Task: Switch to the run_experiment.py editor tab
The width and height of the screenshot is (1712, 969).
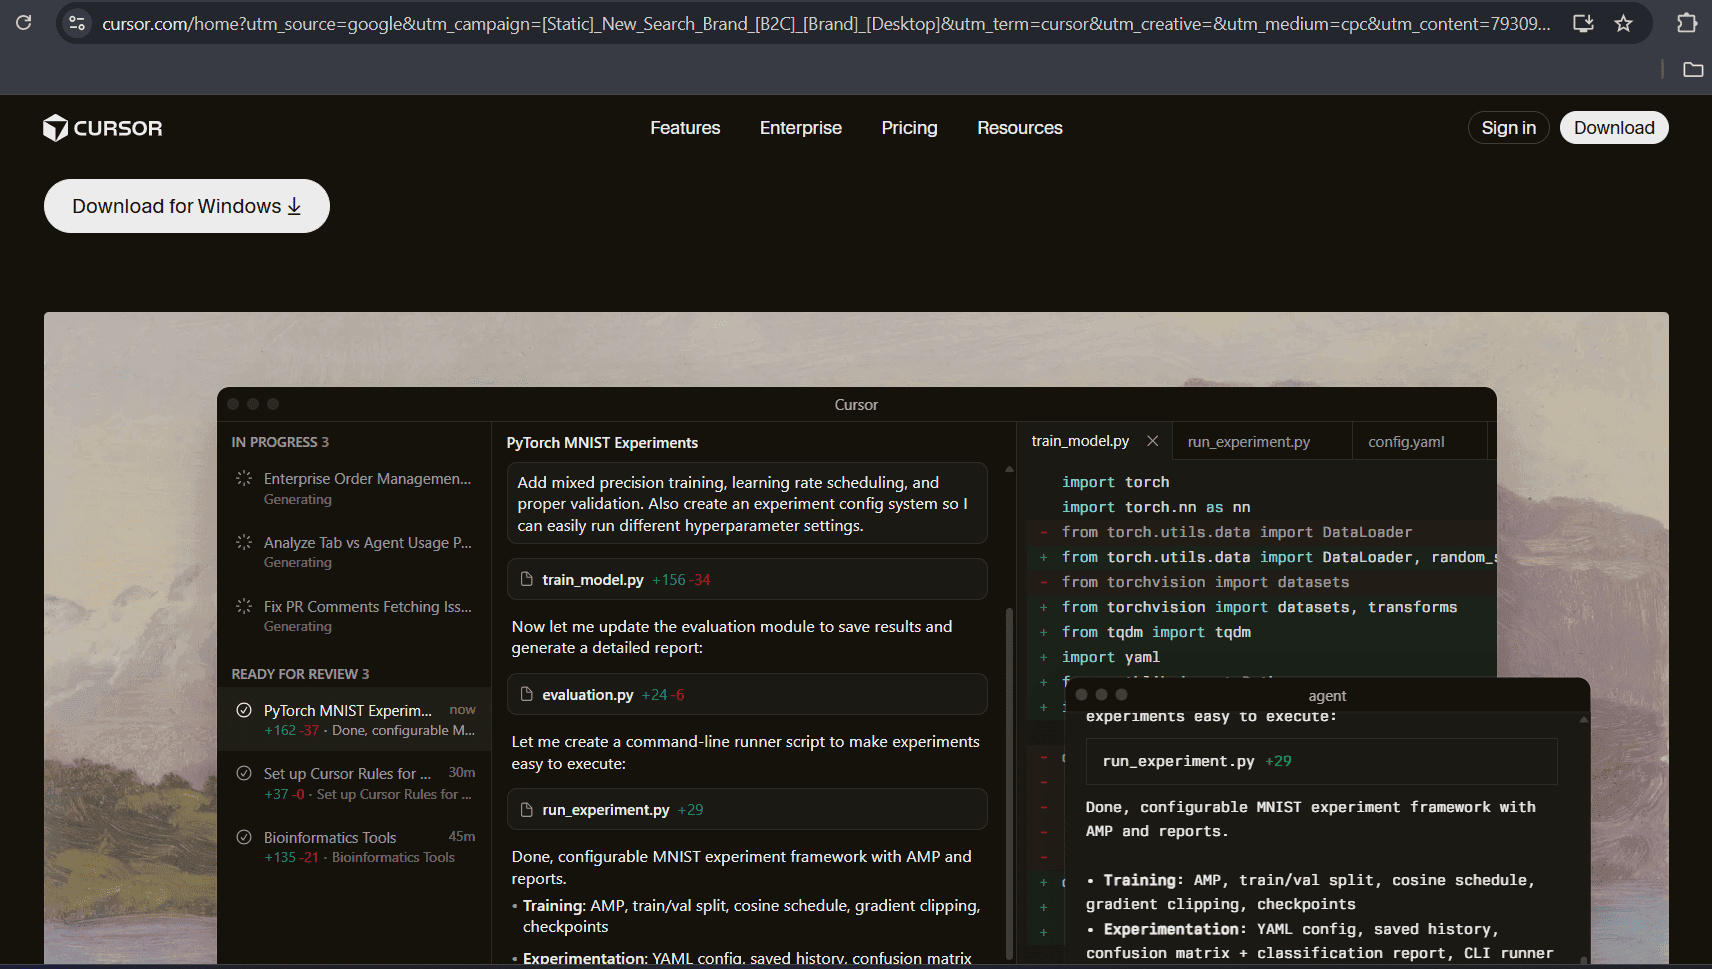Action: (1262, 442)
